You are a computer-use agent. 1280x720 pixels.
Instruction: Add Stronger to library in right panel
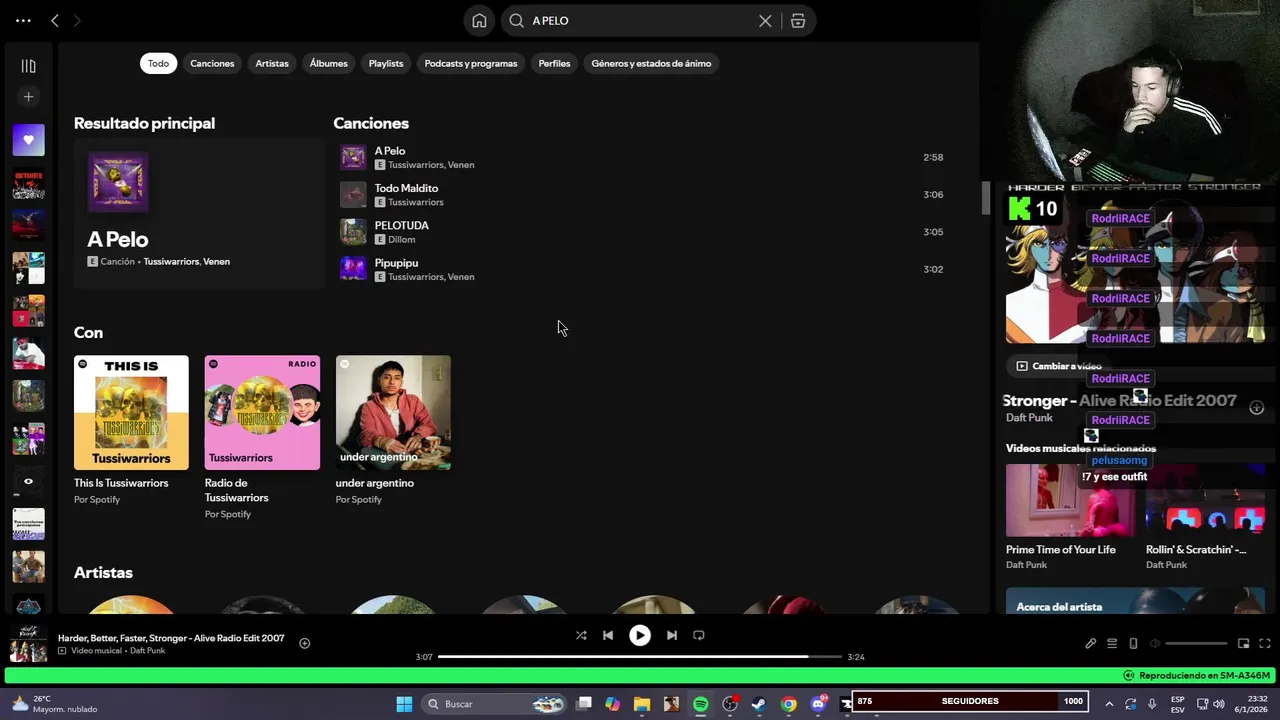[1257, 407]
